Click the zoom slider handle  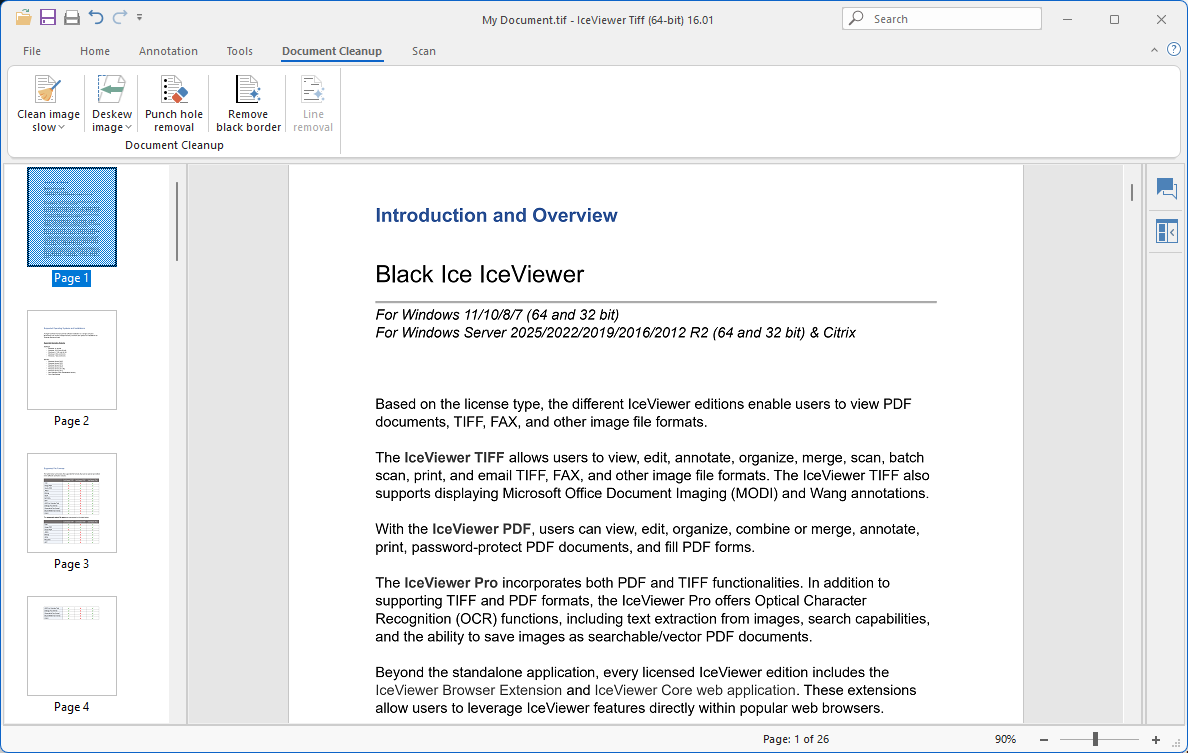1096,739
